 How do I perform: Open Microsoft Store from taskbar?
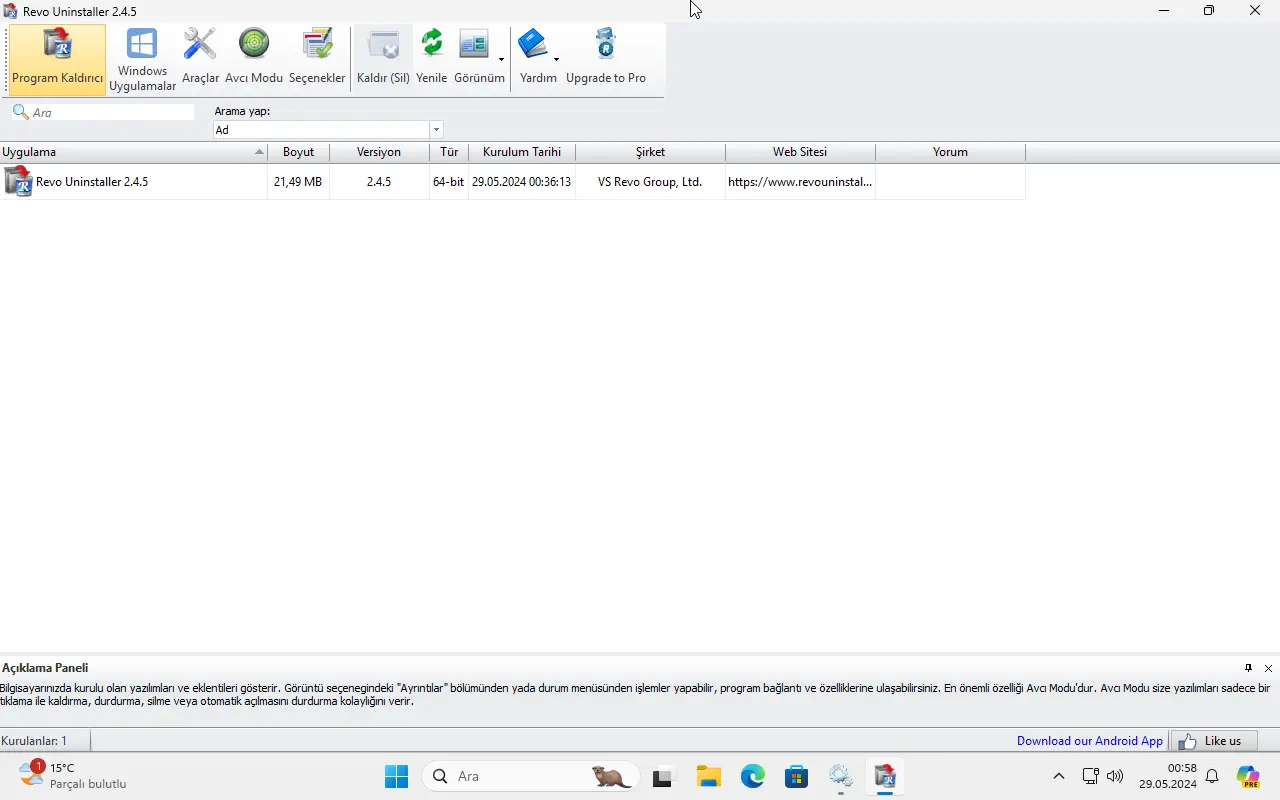click(x=797, y=776)
